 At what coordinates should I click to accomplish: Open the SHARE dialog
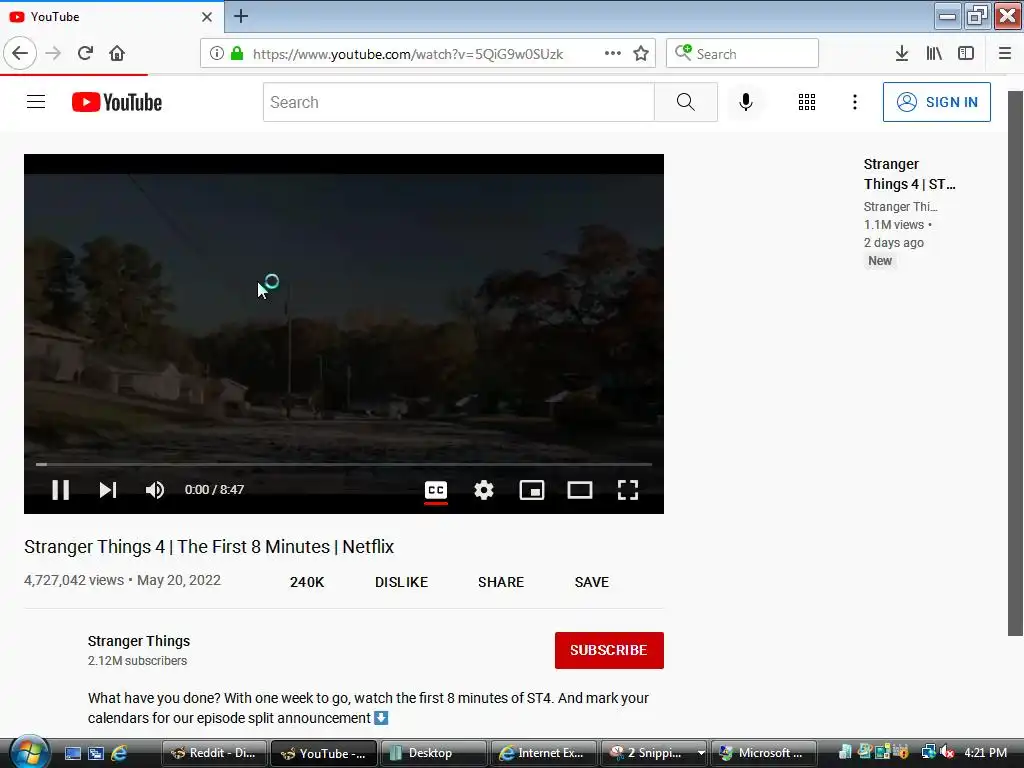tap(501, 582)
